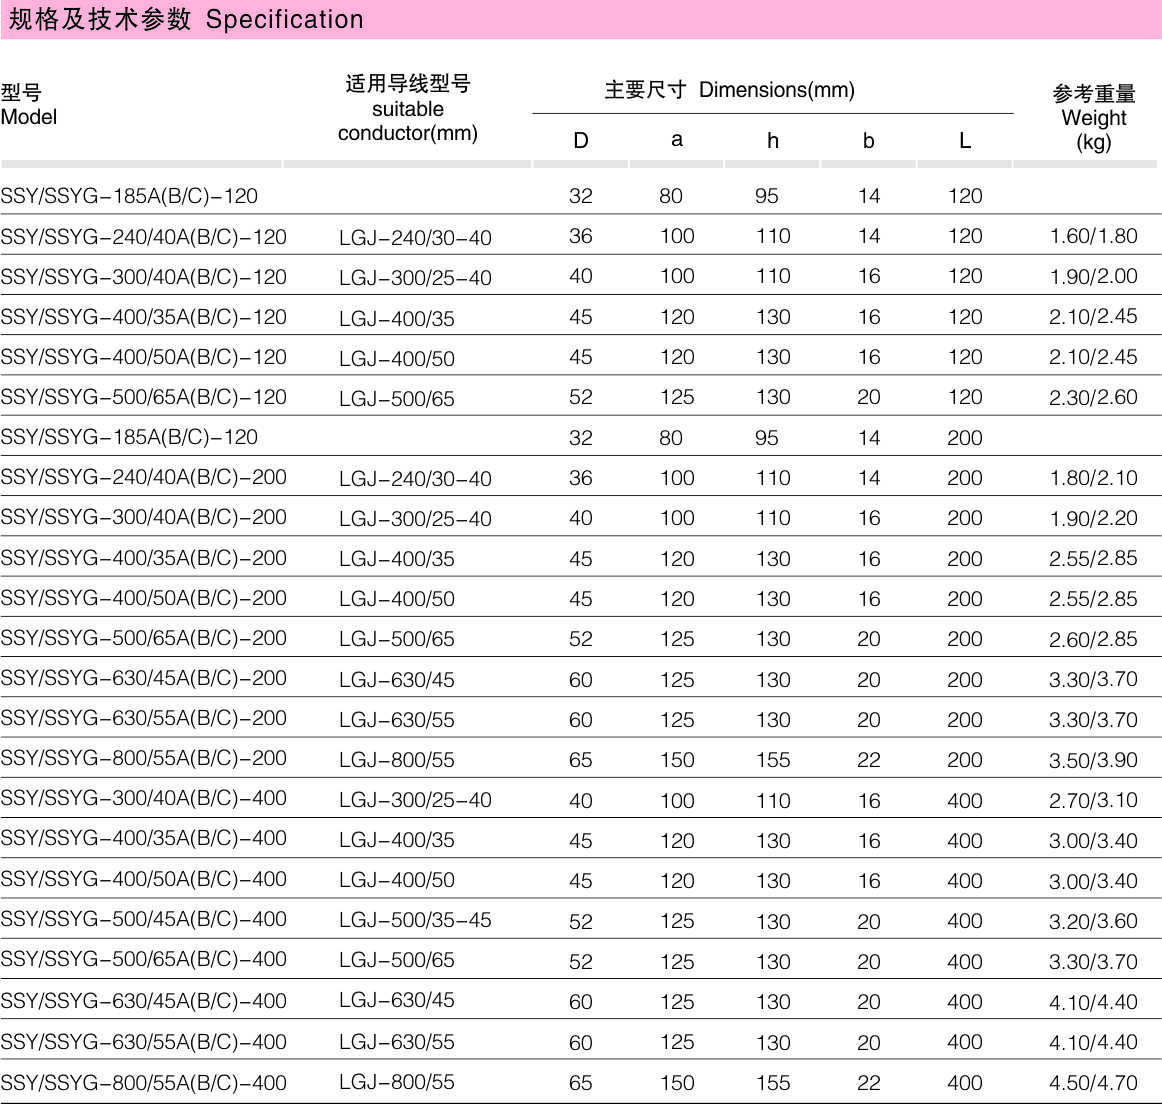Select model cell SSY/SSYG-240/40A(B/C)-200
This screenshot has height=1104, width=1162.
click(144, 477)
